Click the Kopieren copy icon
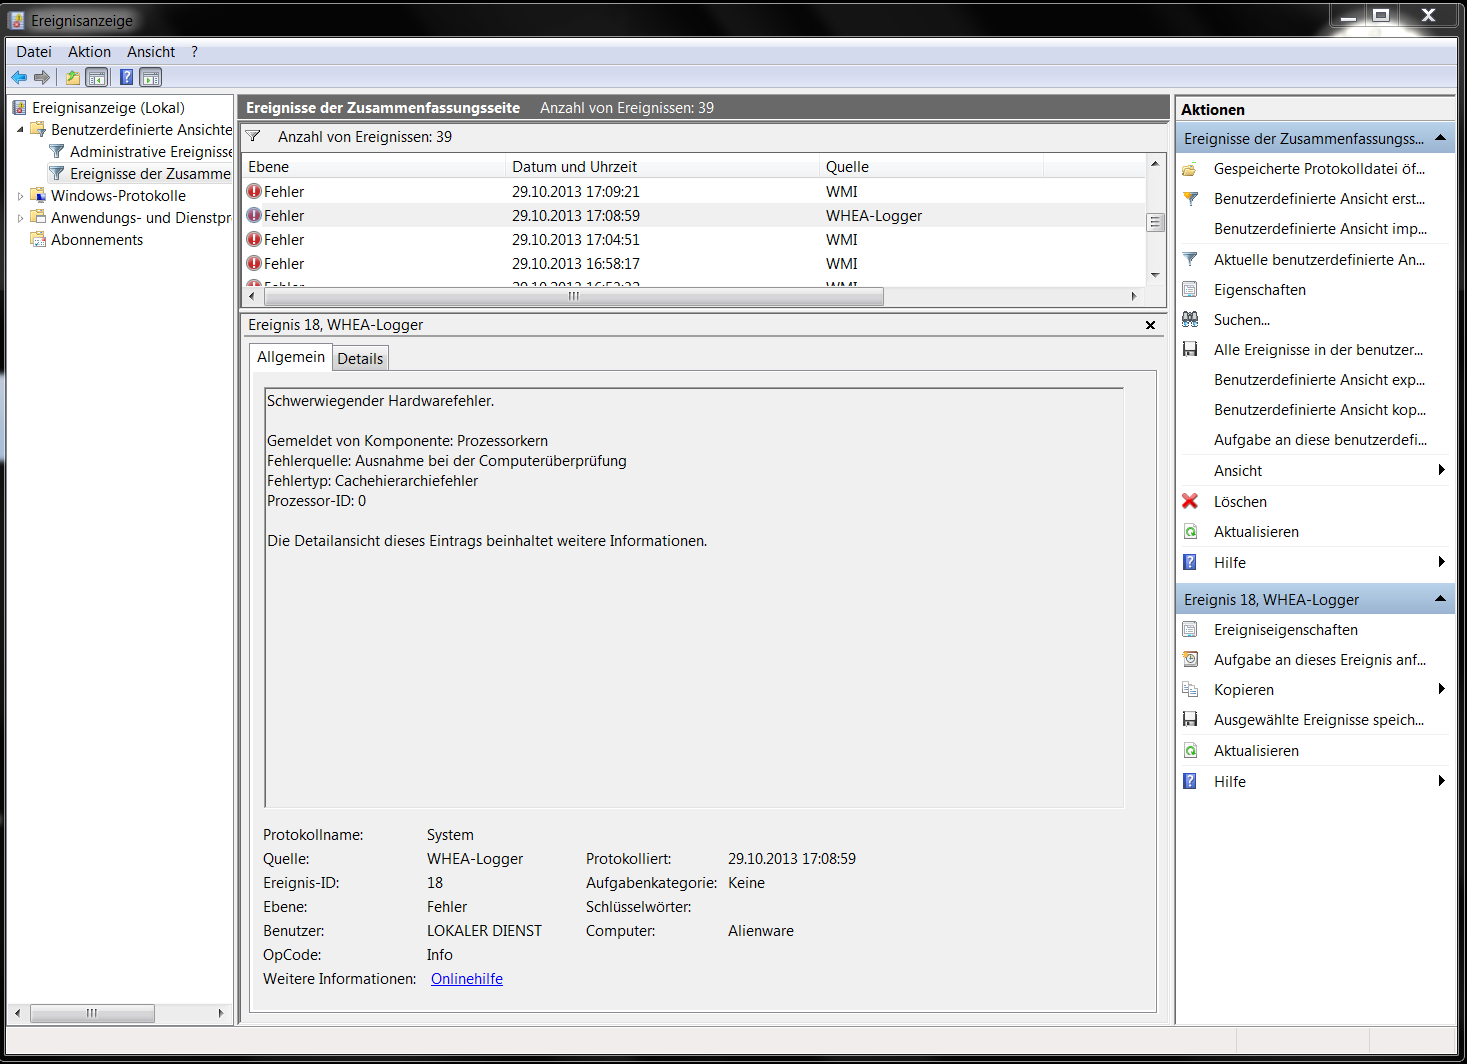The height and width of the screenshot is (1064, 1467). pos(1190,690)
